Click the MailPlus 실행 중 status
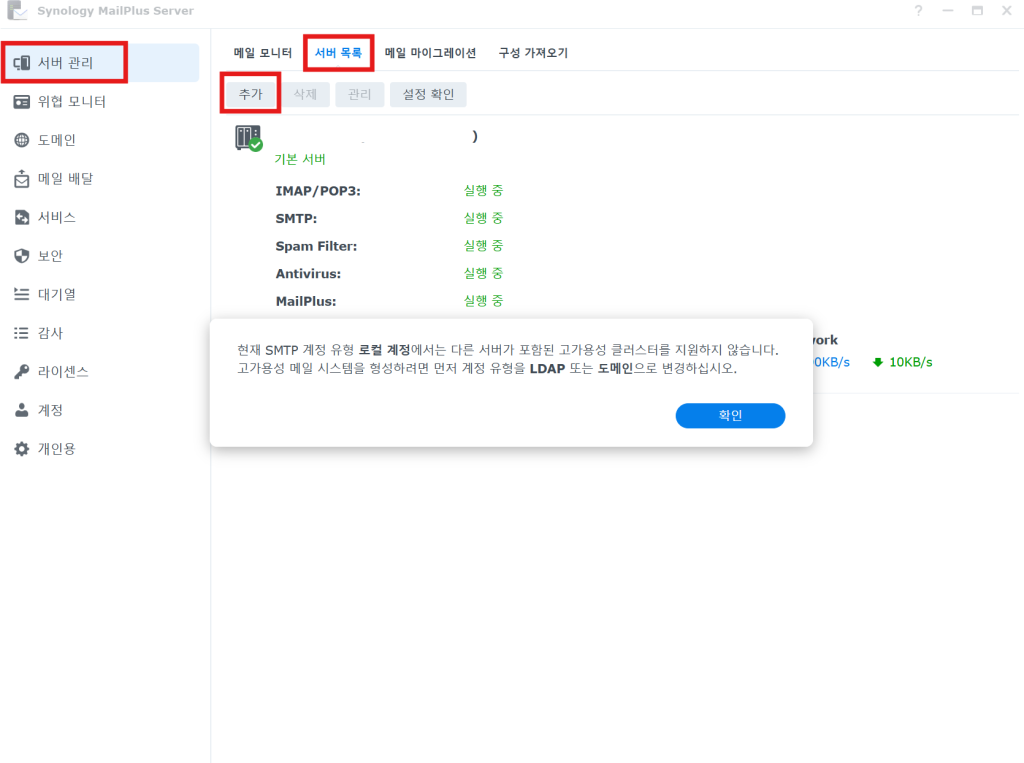Screen dimensions: 1024x763 point(483,300)
